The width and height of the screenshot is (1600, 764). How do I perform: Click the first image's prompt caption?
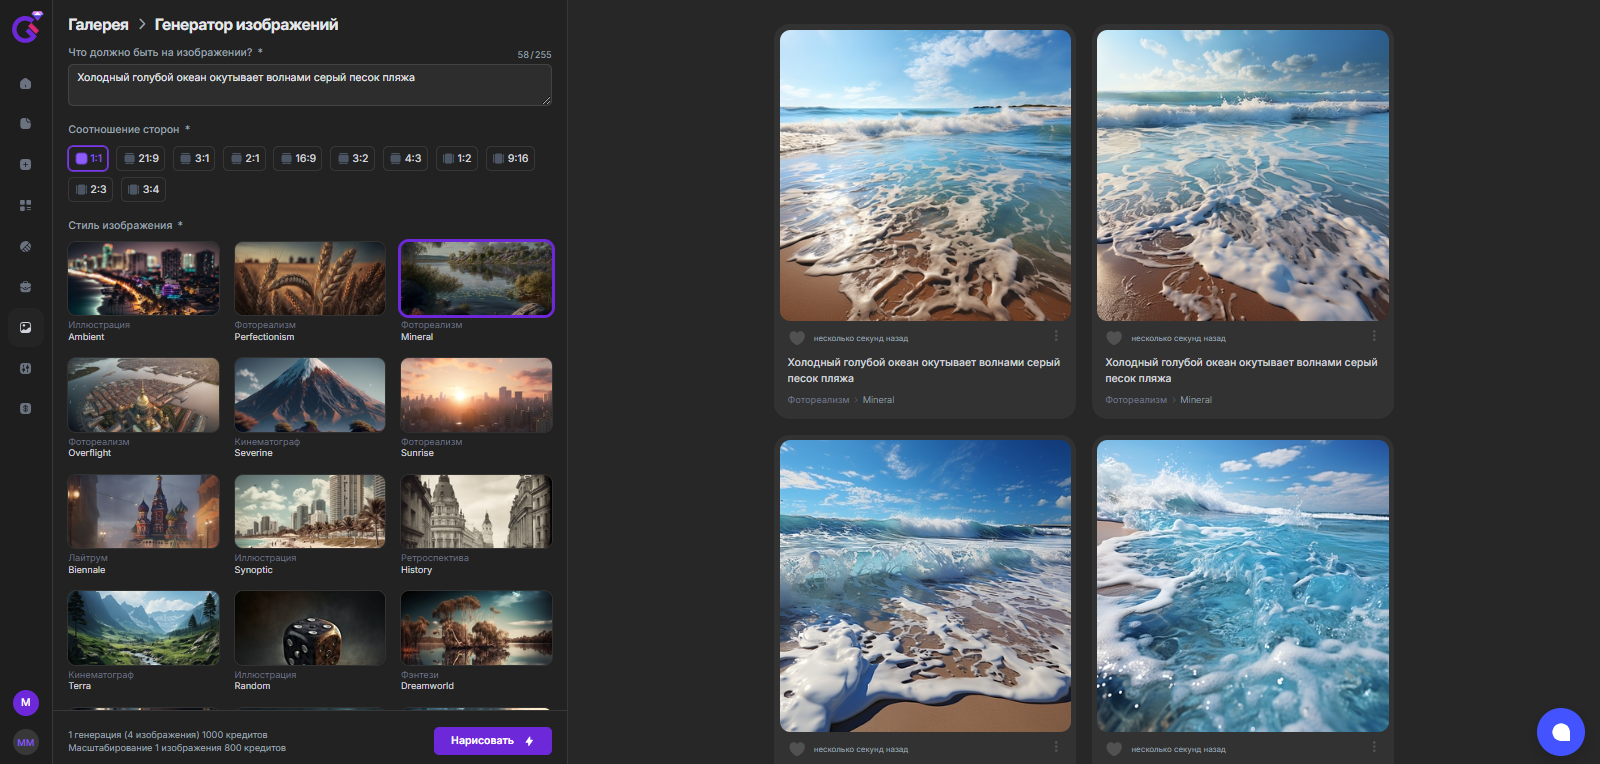pyautogui.click(x=923, y=370)
